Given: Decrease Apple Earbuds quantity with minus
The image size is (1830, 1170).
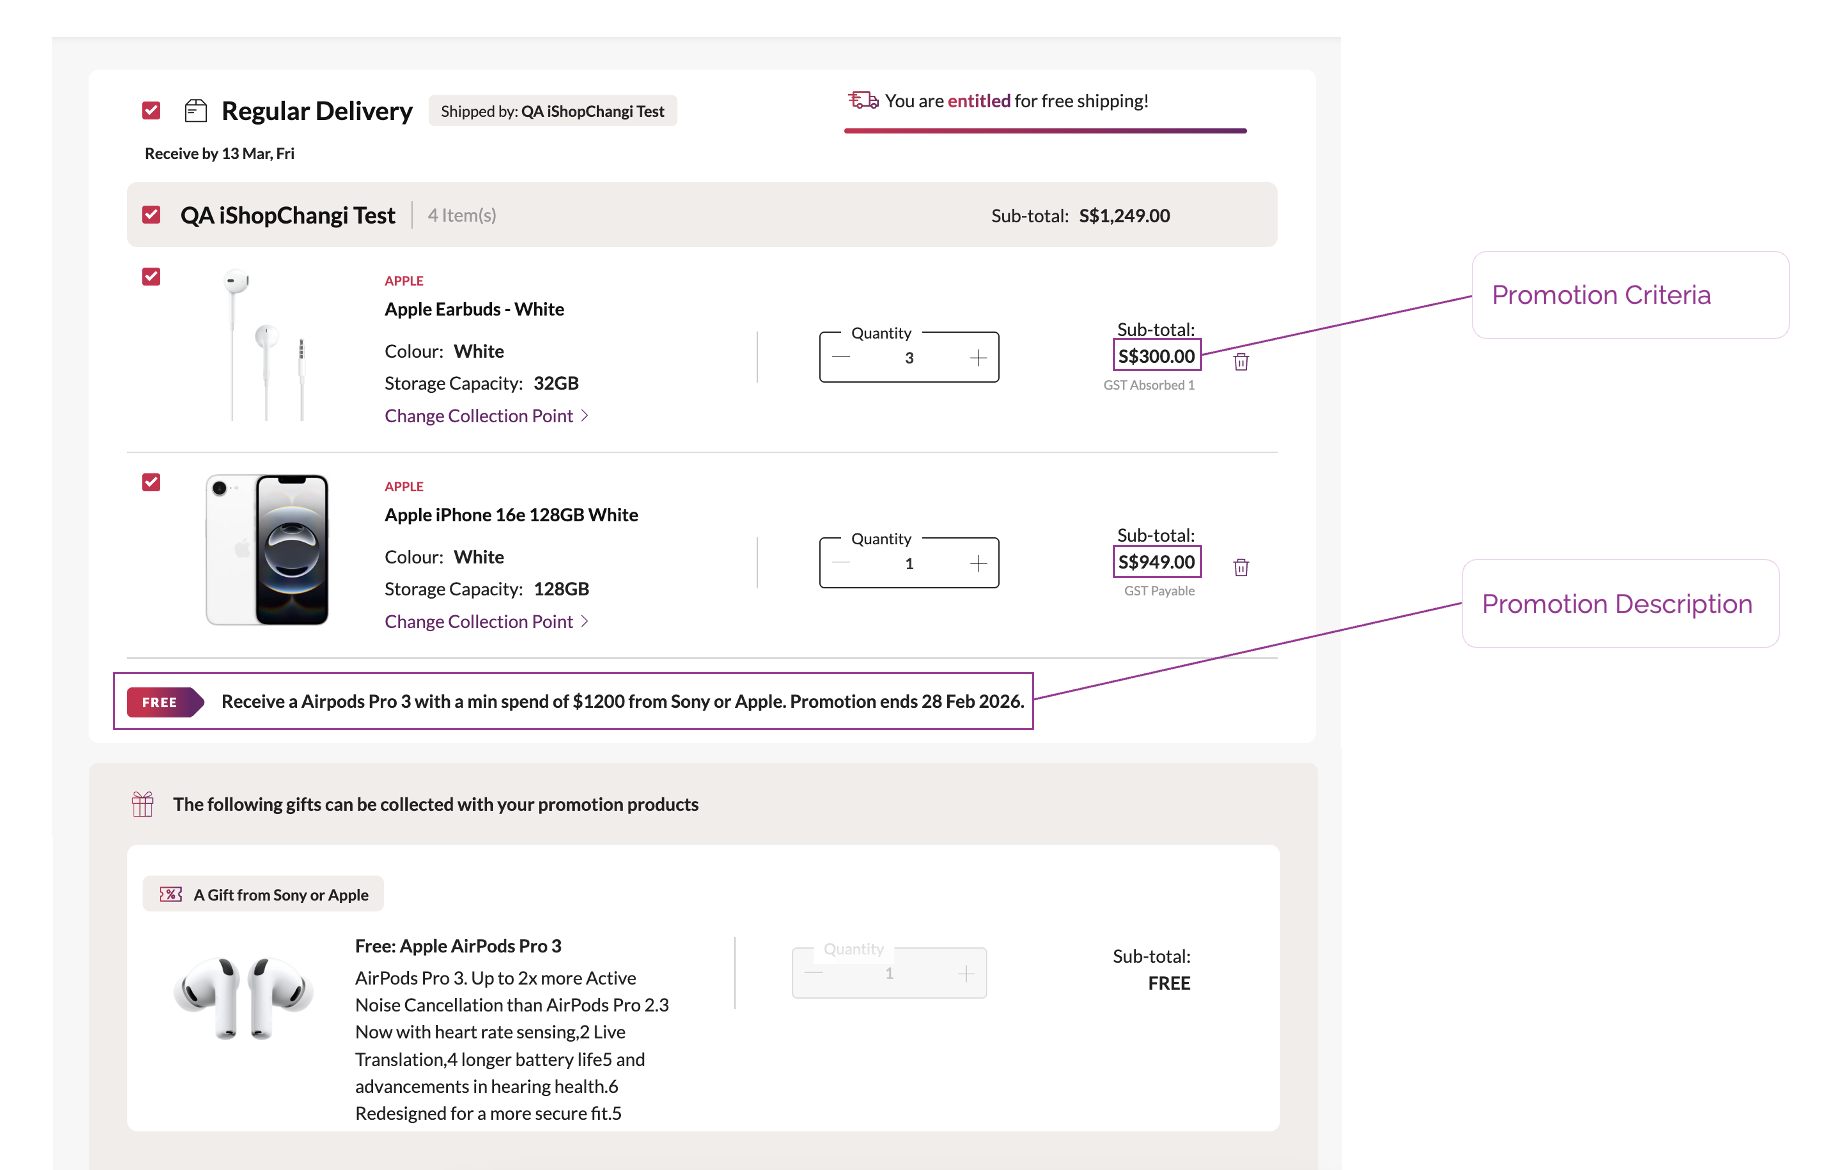Looking at the screenshot, I should (x=841, y=358).
